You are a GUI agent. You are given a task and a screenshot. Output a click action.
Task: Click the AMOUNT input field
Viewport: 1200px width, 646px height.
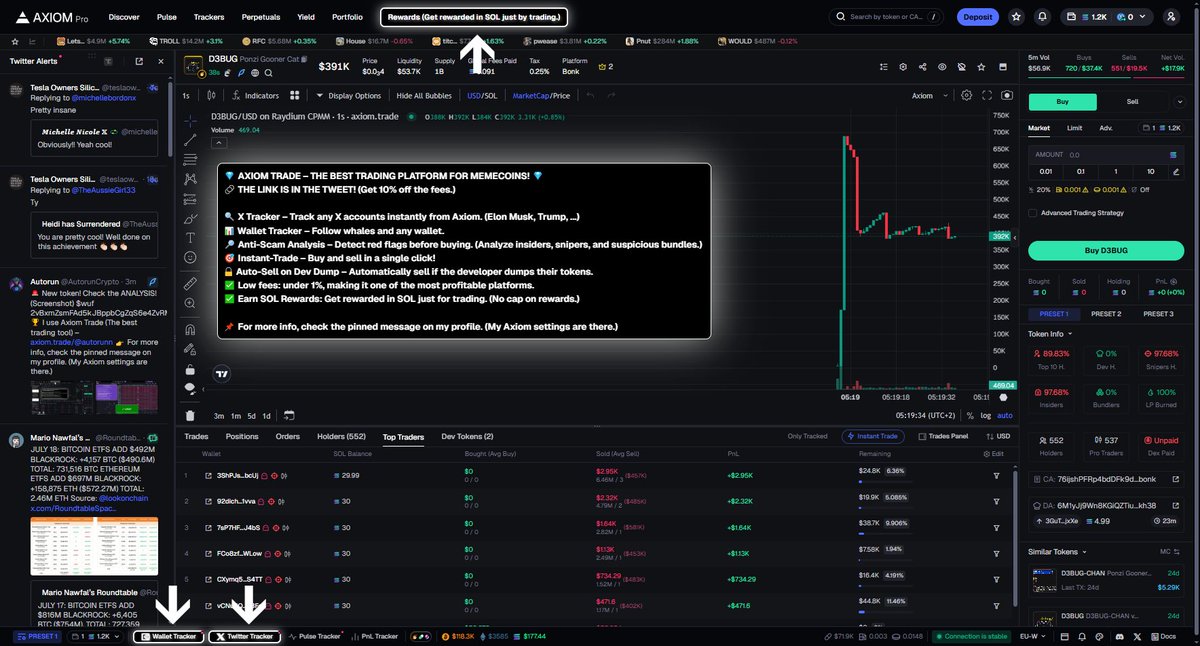coord(1105,155)
